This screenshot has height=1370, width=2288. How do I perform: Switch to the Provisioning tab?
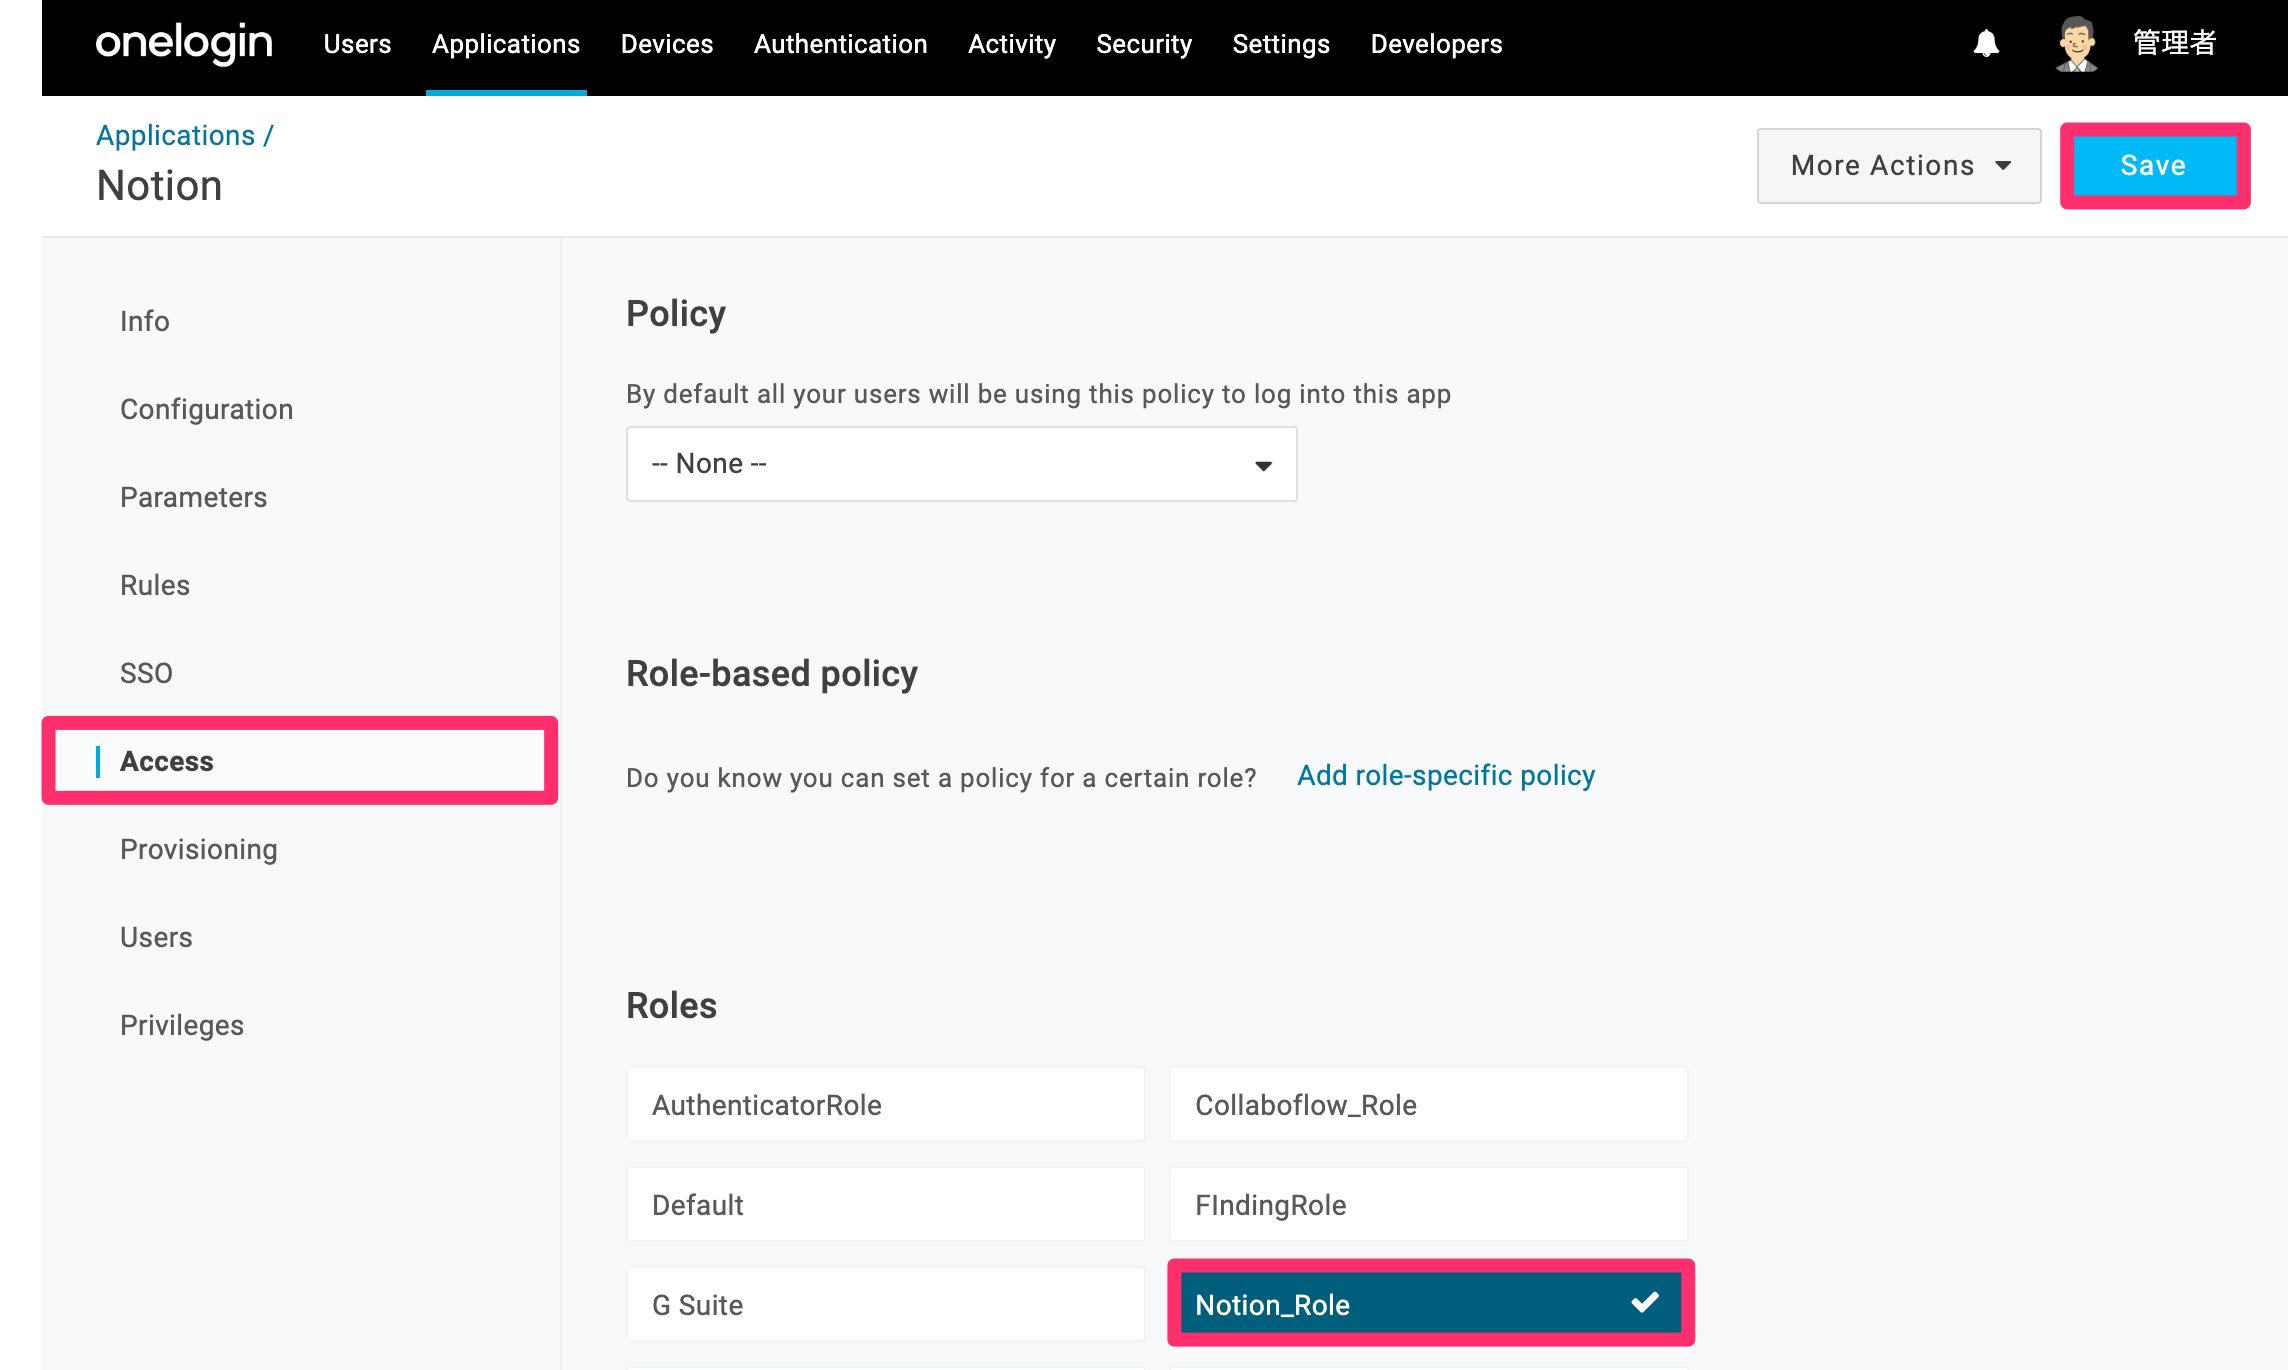click(x=199, y=849)
